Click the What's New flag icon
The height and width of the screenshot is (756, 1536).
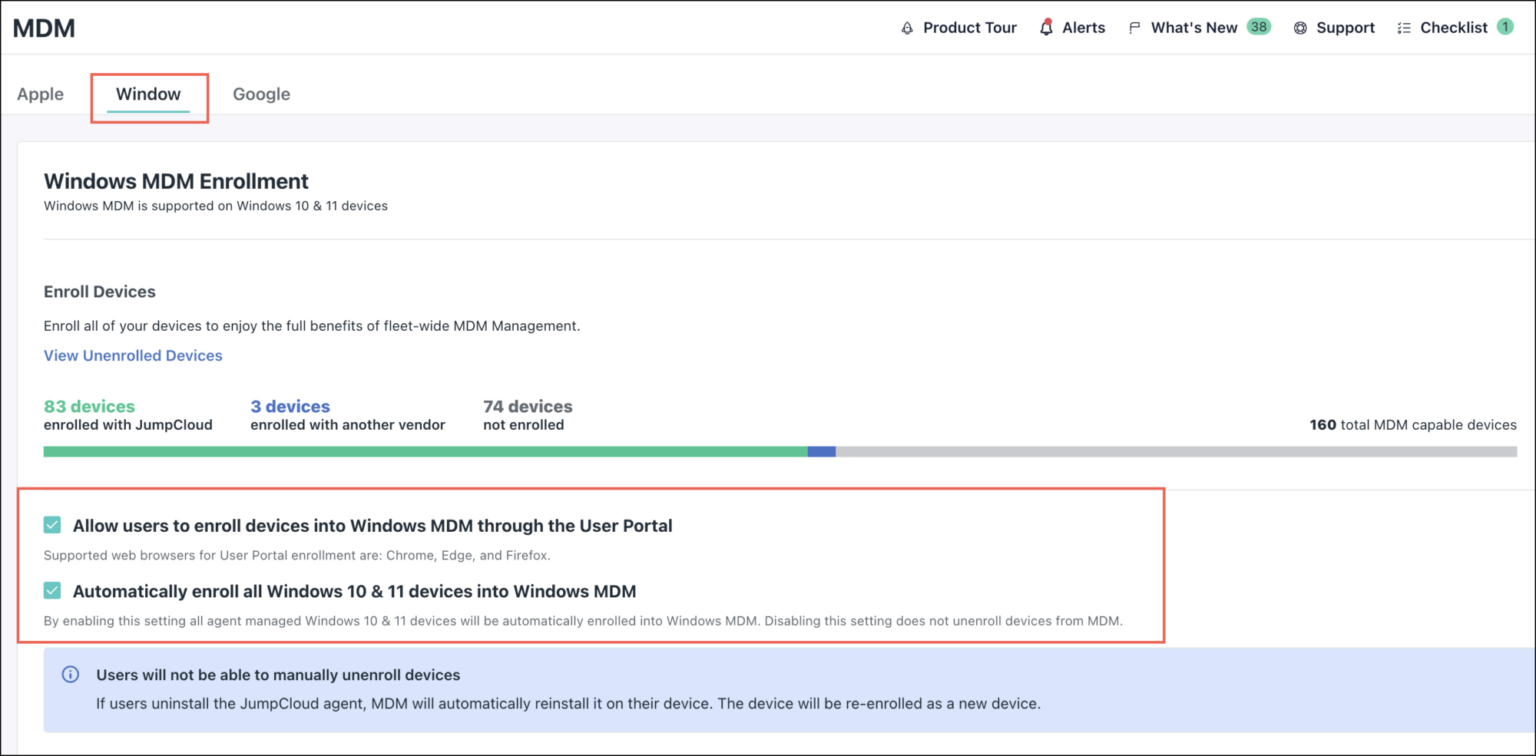(x=1133, y=27)
